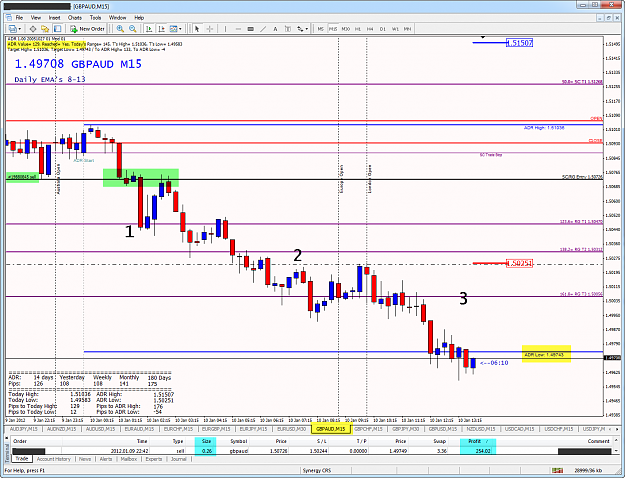
Task: Expand the New Chart dropdown arrow
Action: click(20, 29)
